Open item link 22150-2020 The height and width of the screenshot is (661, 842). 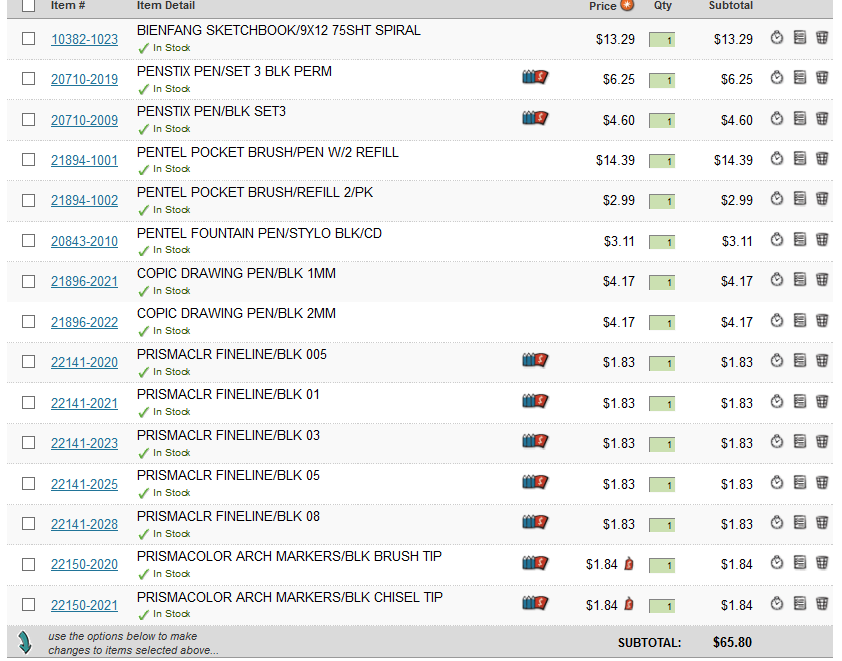pos(84,565)
